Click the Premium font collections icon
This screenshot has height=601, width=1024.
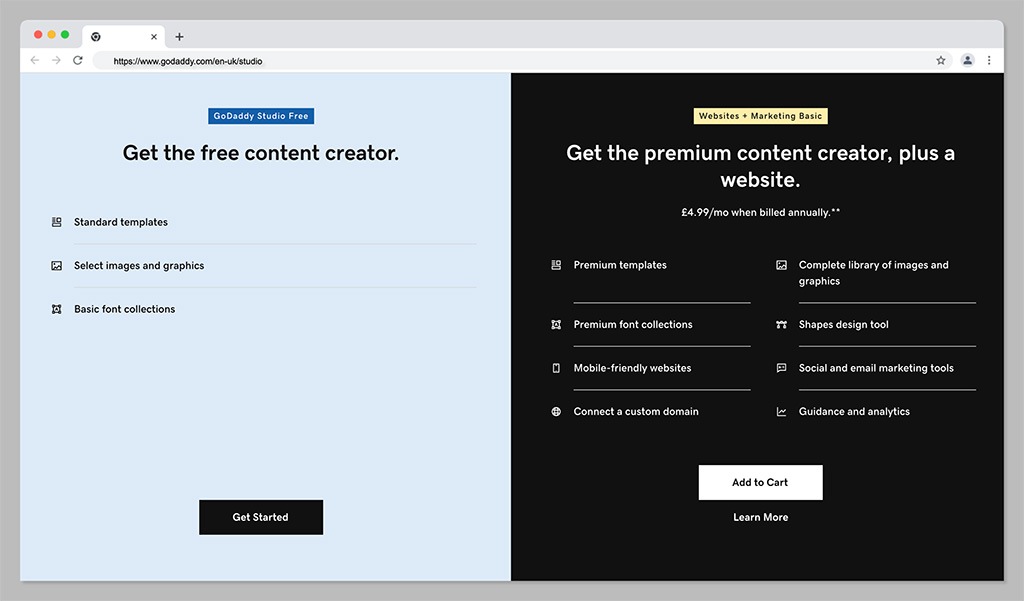(x=556, y=324)
